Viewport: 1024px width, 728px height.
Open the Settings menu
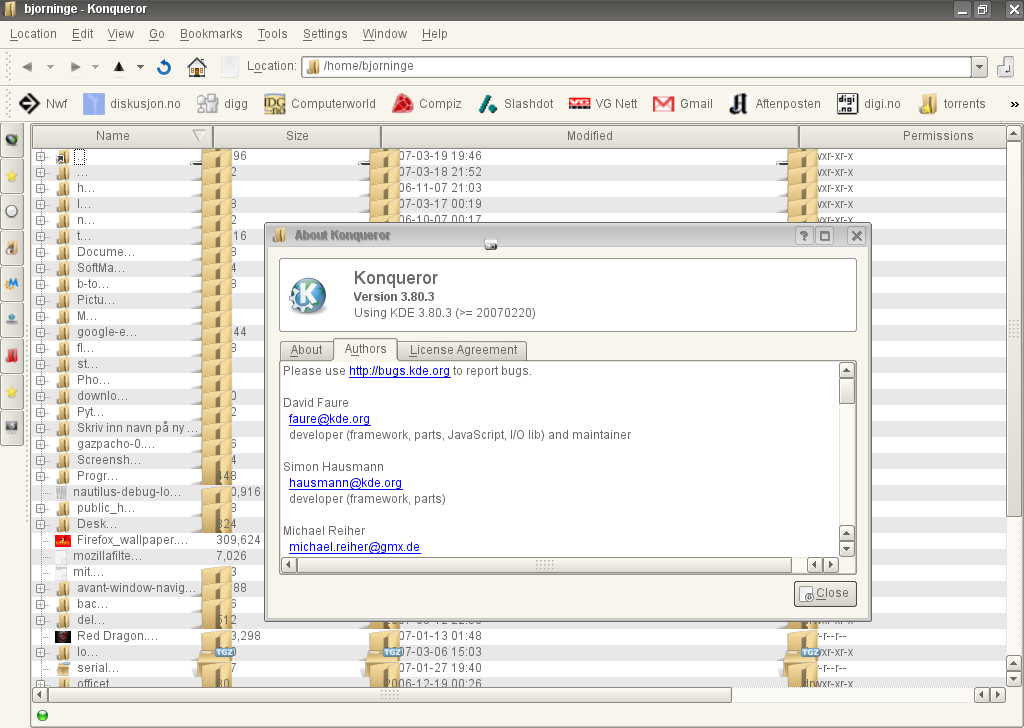(x=325, y=34)
